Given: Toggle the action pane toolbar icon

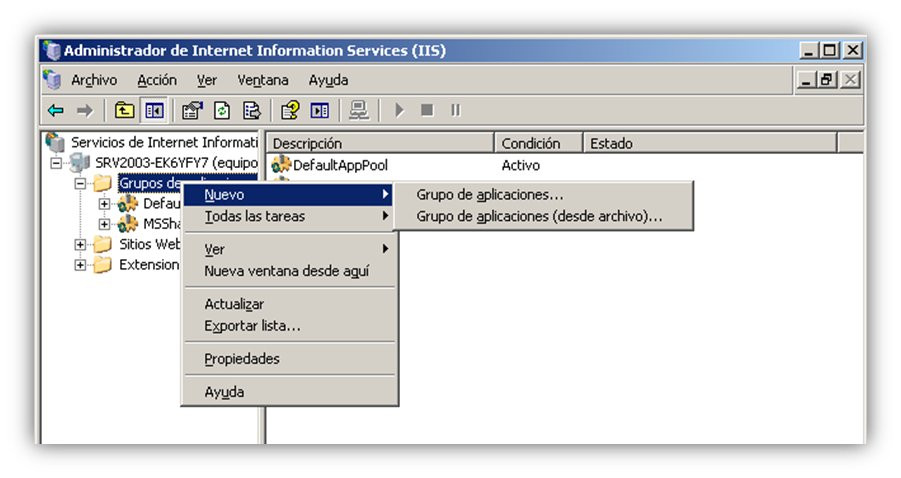Looking at the screenshot, I should click(319, 110).
